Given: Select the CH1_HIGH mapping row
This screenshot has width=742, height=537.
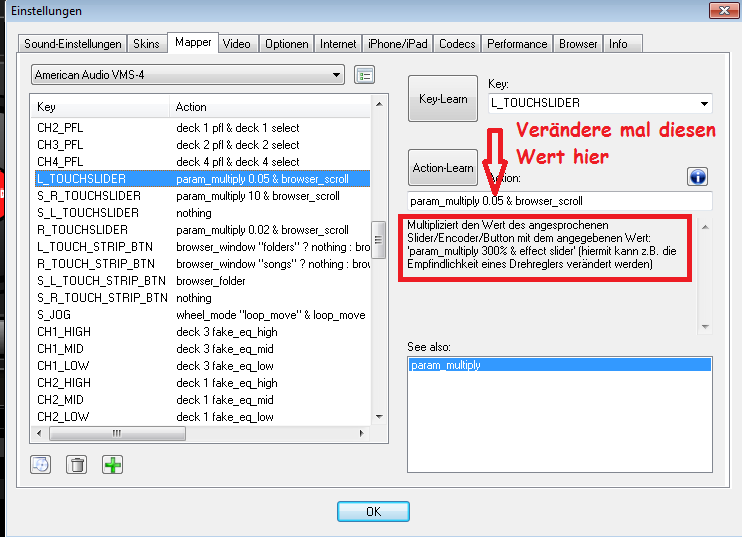Looking at the screenshot, I should click(x=203, y=332).
